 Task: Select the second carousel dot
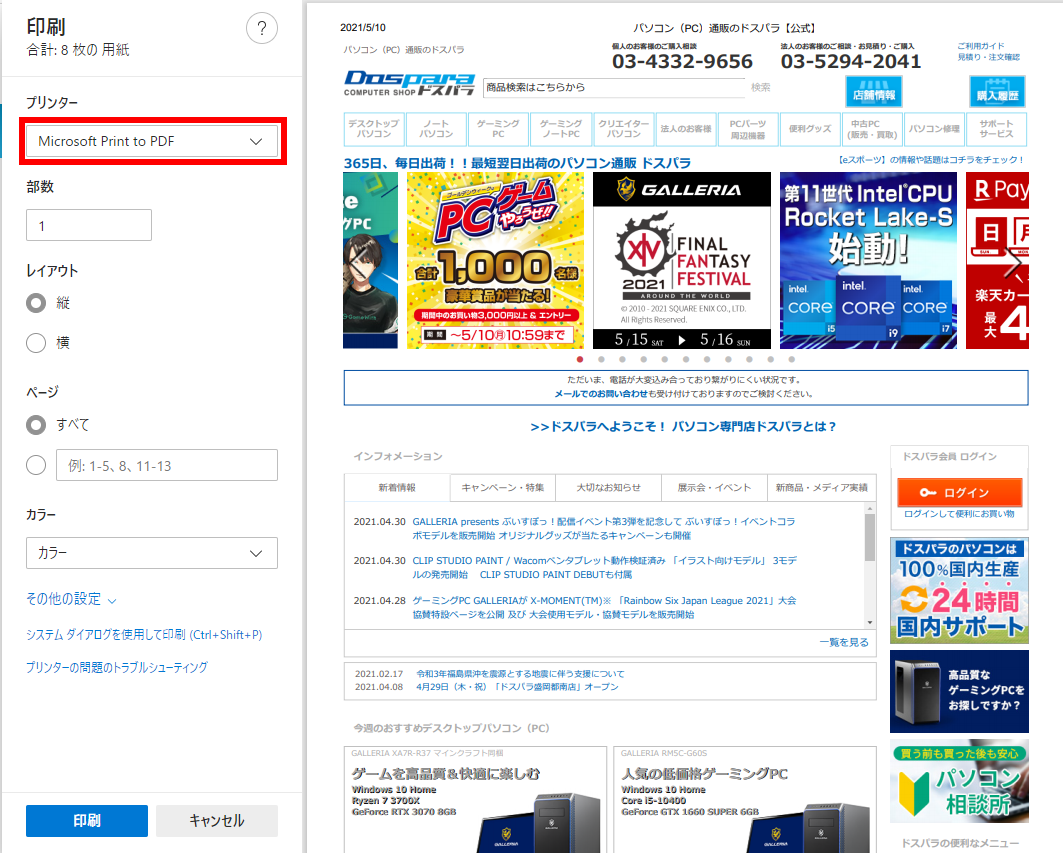[x=601, y=359]
